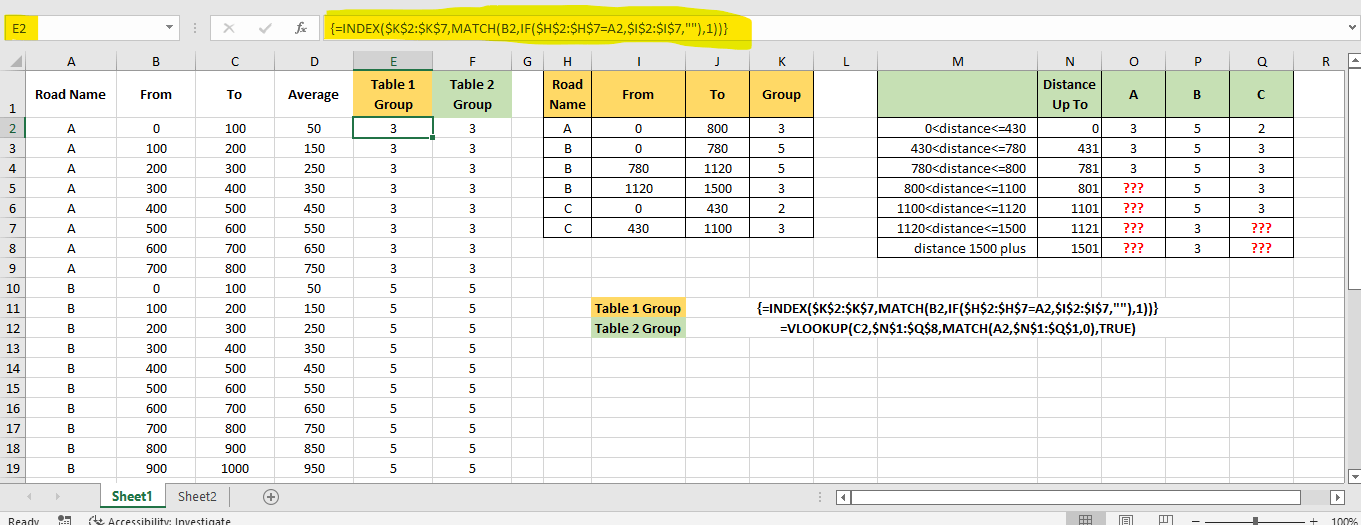This screenshot has height=525, width=1361.
Task: Click the Insert Function fx icon
Action: 300,28
